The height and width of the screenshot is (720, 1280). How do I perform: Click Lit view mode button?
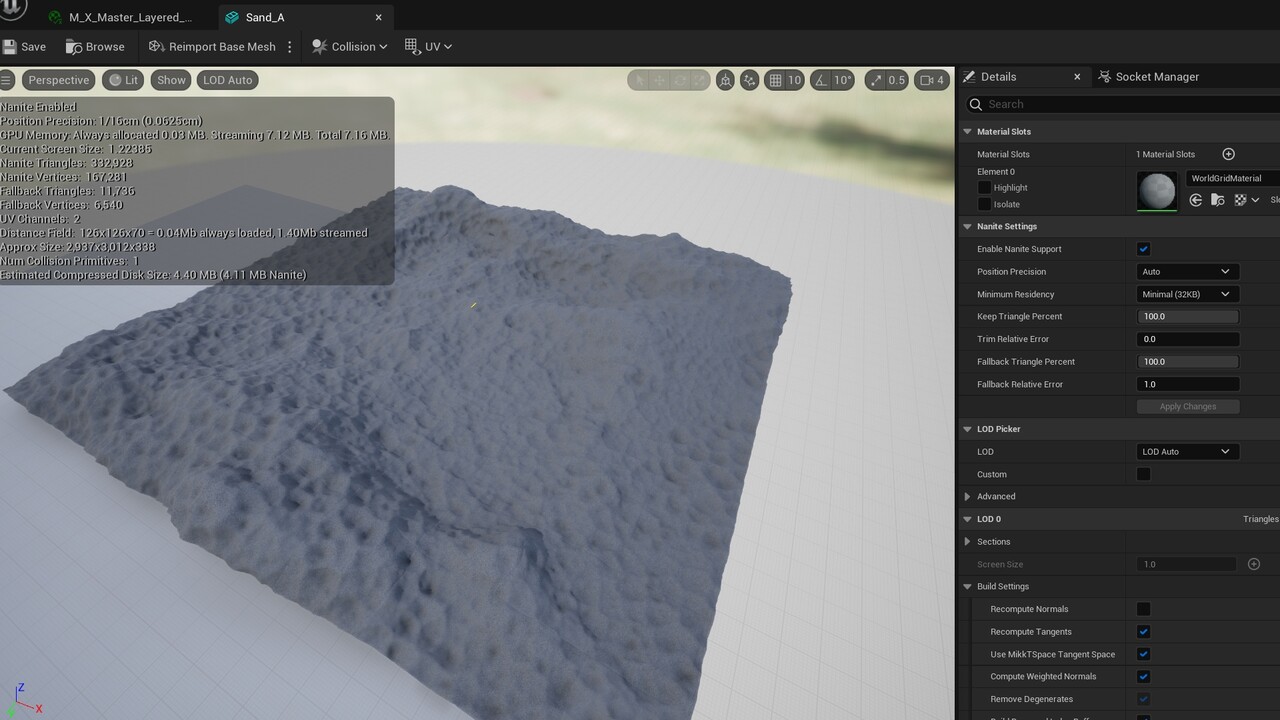124,80
